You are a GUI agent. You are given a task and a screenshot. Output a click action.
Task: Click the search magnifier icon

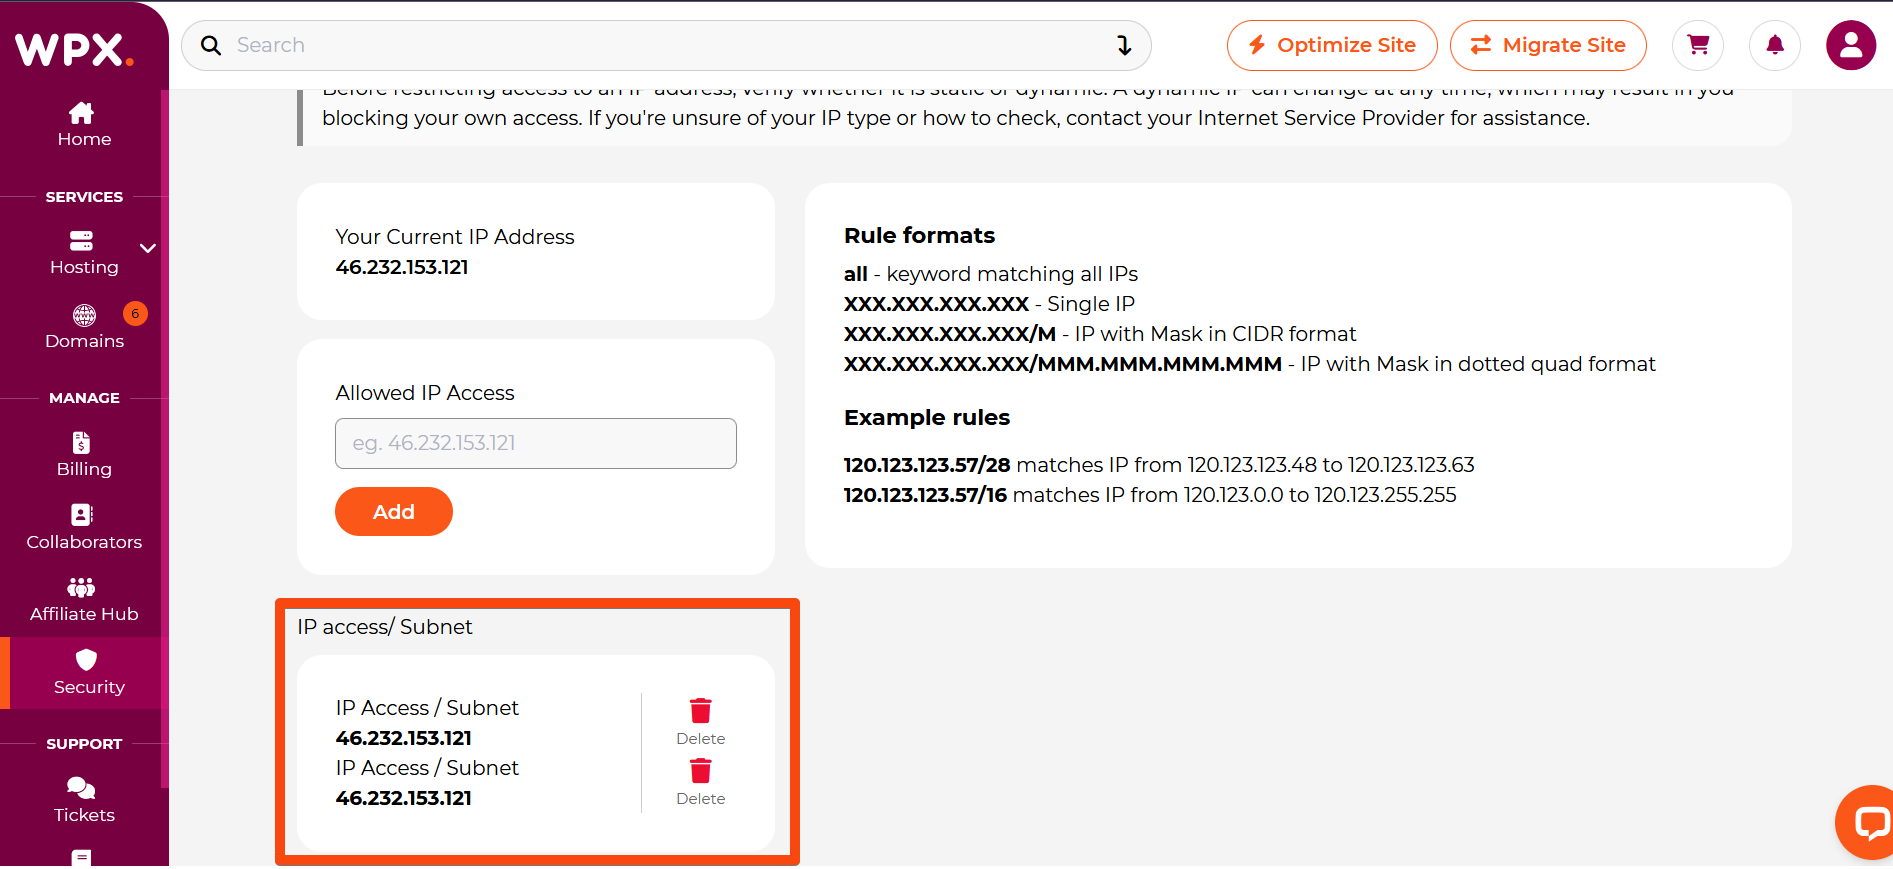[x=211, y=45]
